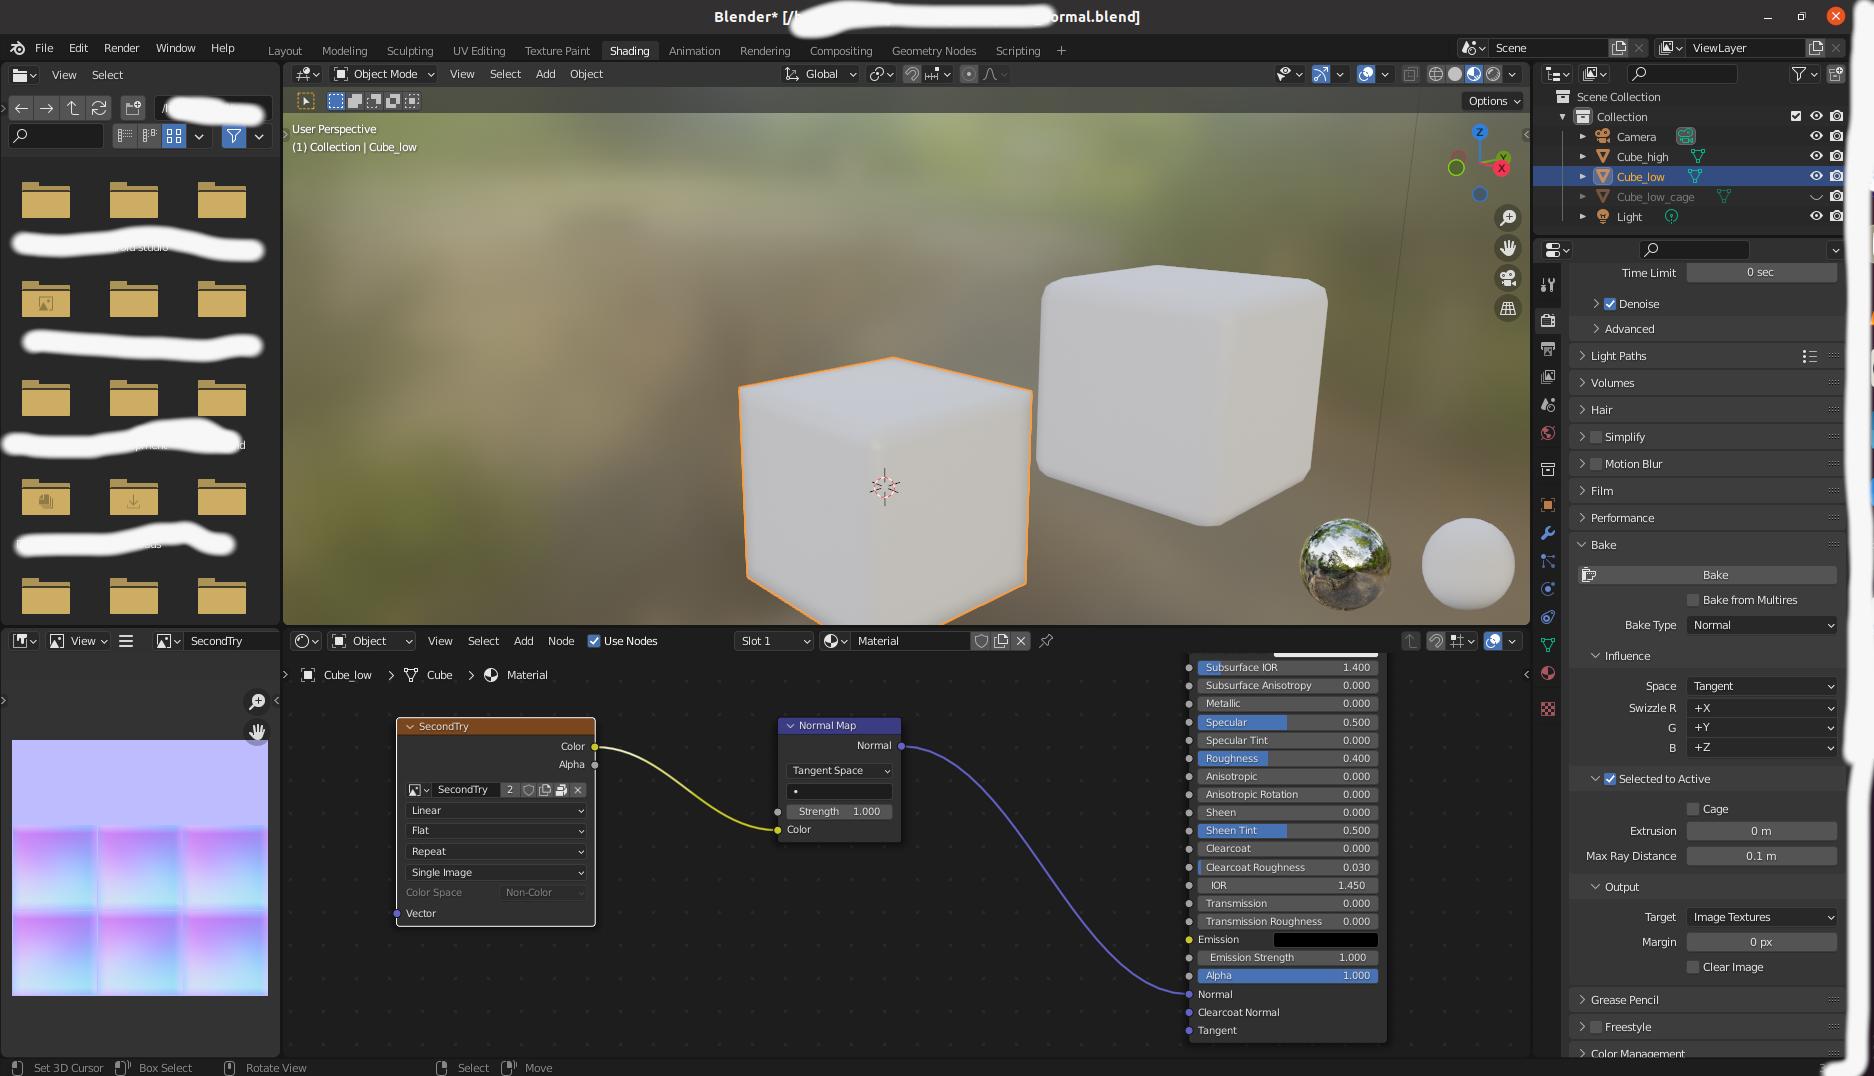Toggle file browser filter funnel icon
Viewport: 1874px width, 1076px height.
[233, 136]
